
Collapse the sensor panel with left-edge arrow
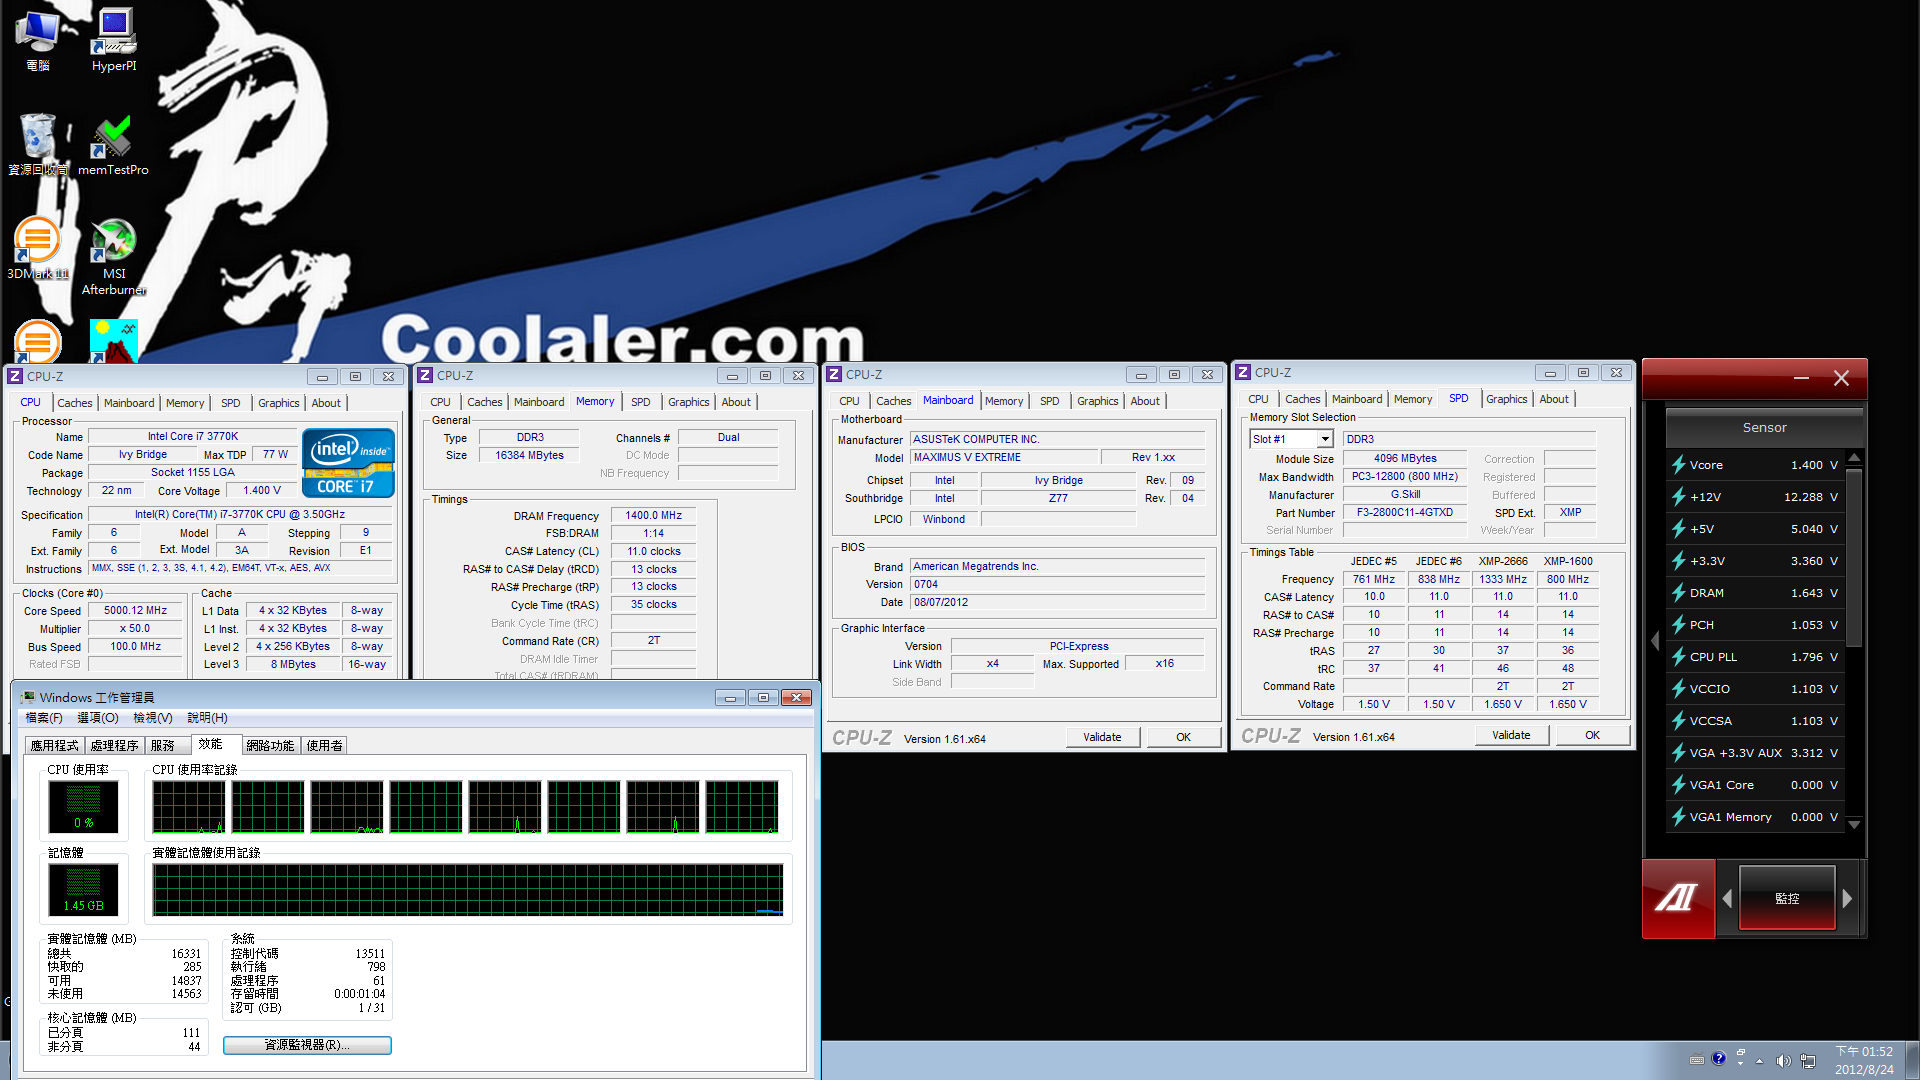pos(1654,640)
